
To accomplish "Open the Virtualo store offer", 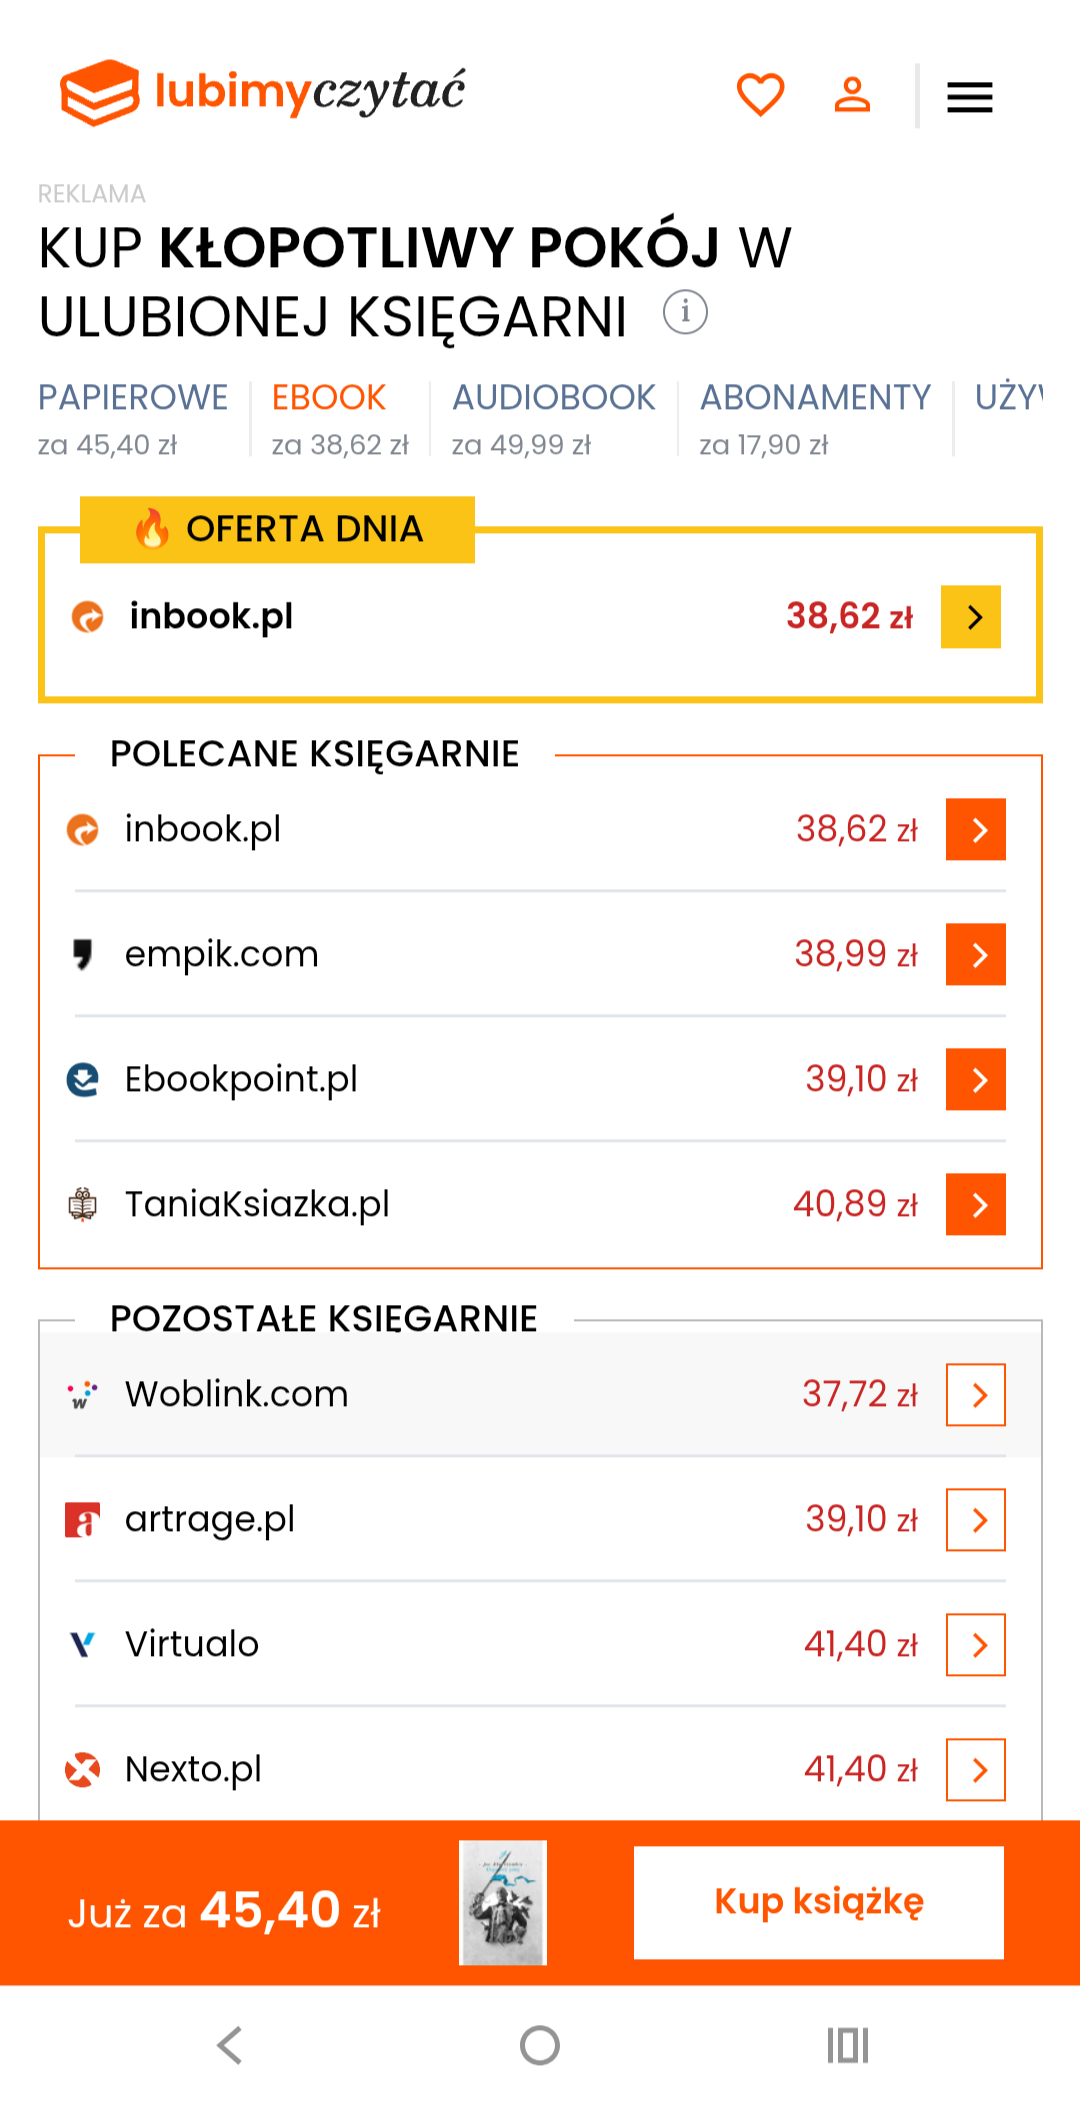I will 192,1644.
